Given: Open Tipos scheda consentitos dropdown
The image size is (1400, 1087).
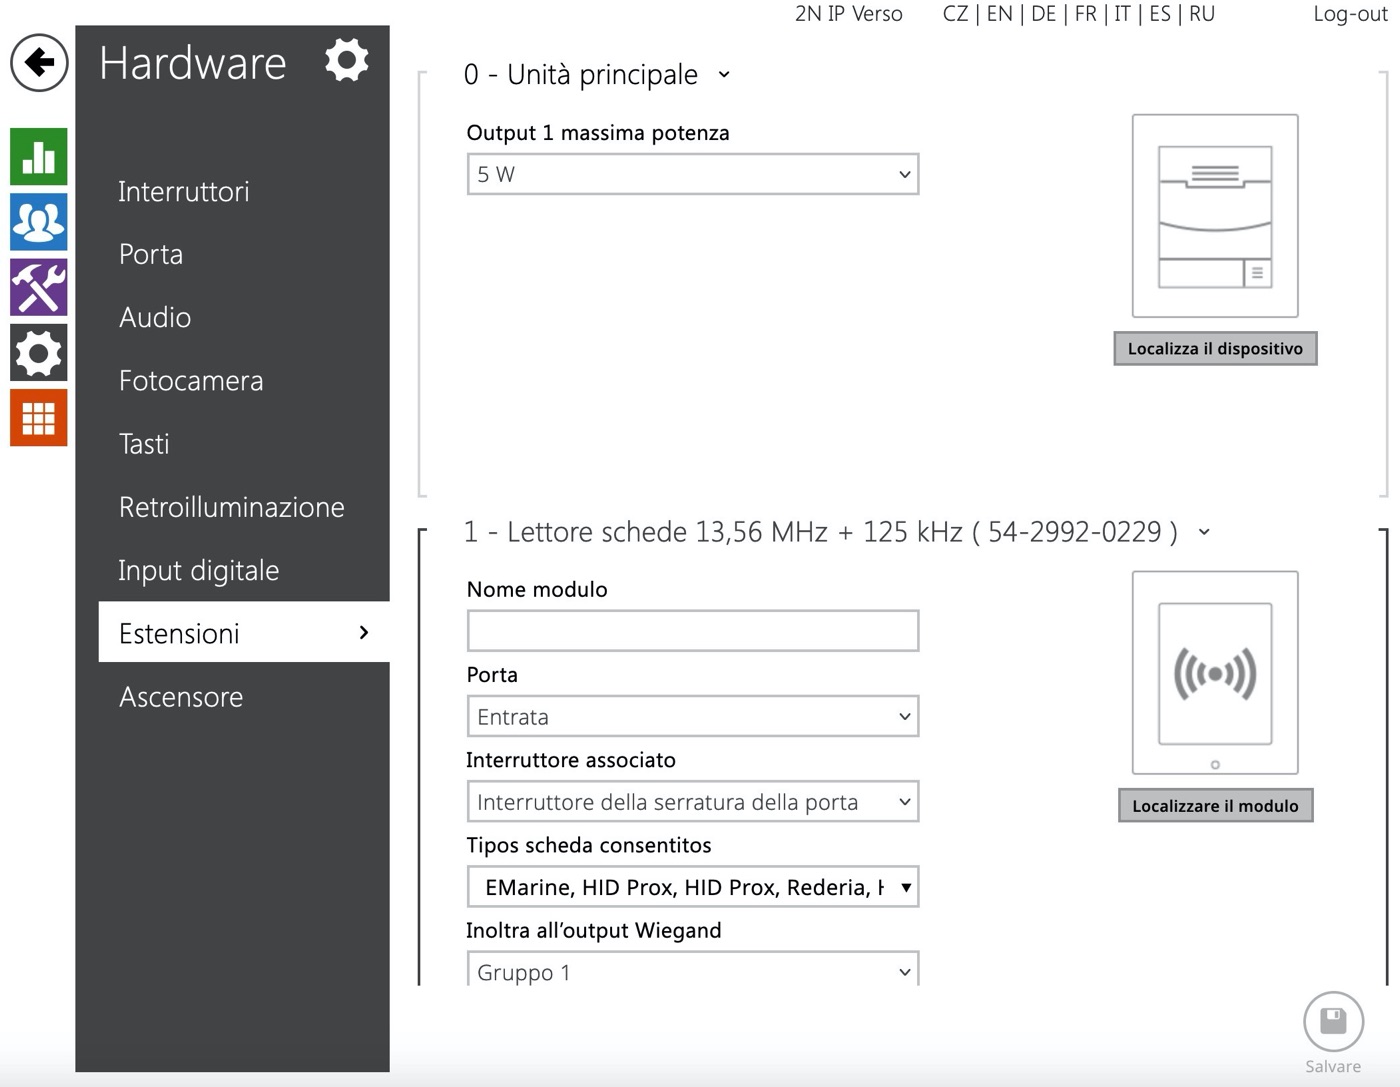Looking at the screenshot, I should coord(693,887).
